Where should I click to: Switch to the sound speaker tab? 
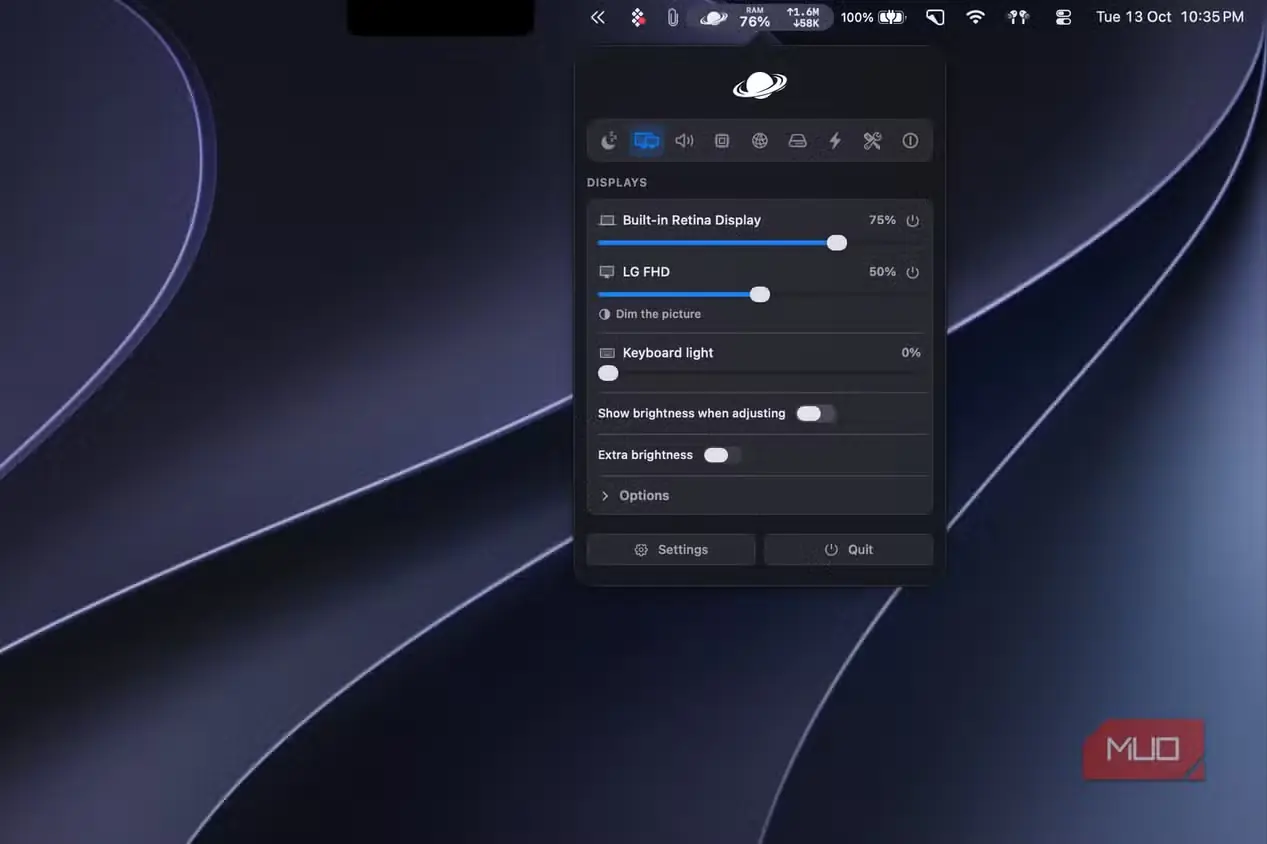click(684, 141)
